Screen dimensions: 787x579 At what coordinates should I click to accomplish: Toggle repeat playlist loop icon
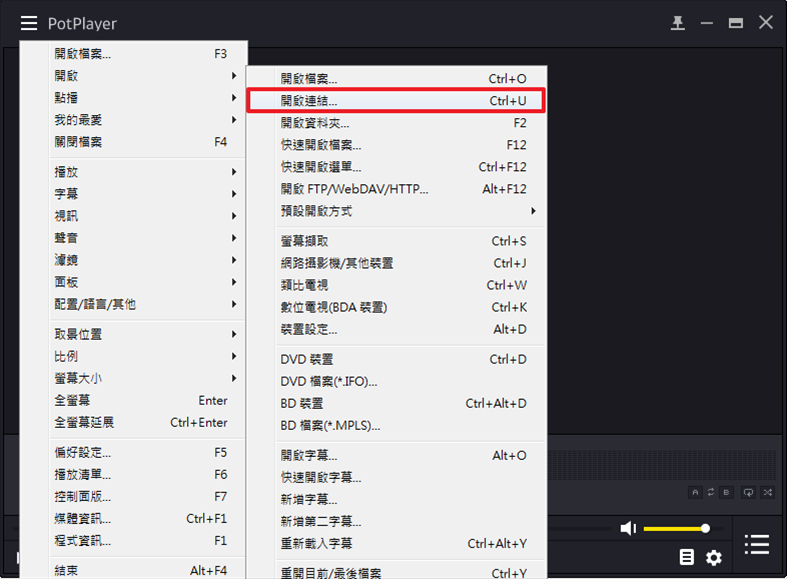click(x=749, y=492)
